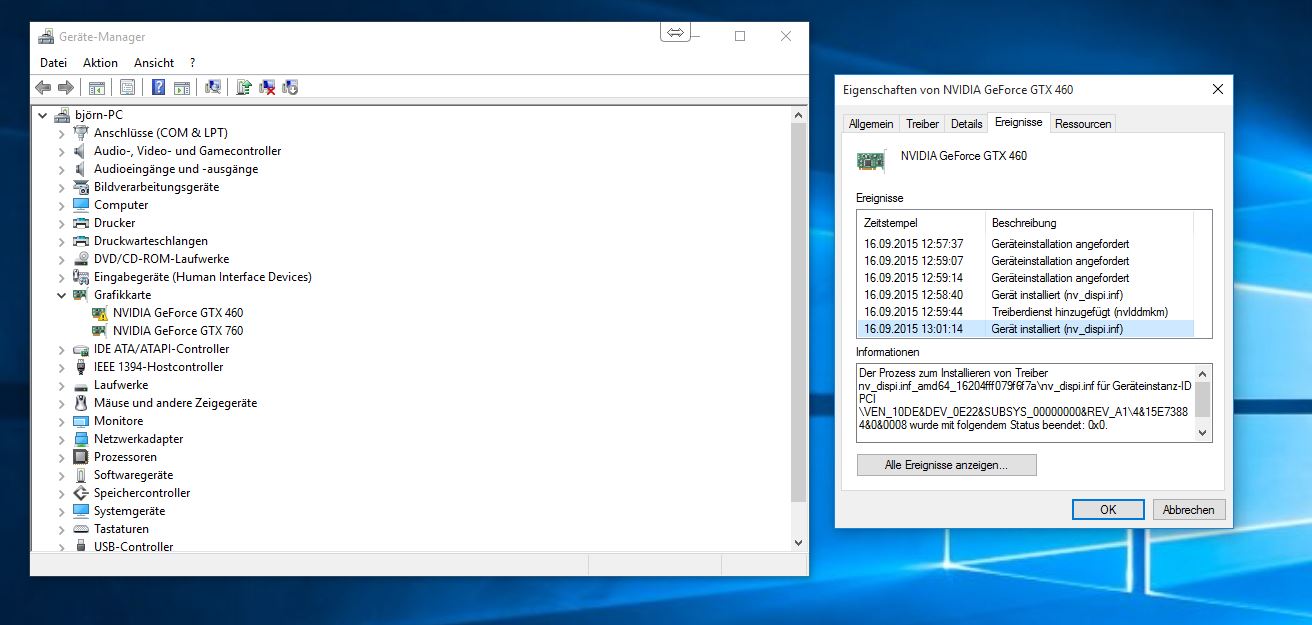Click the graphics card image in properties dialog
The image size is (1312, 625).
tap(871, 160)
